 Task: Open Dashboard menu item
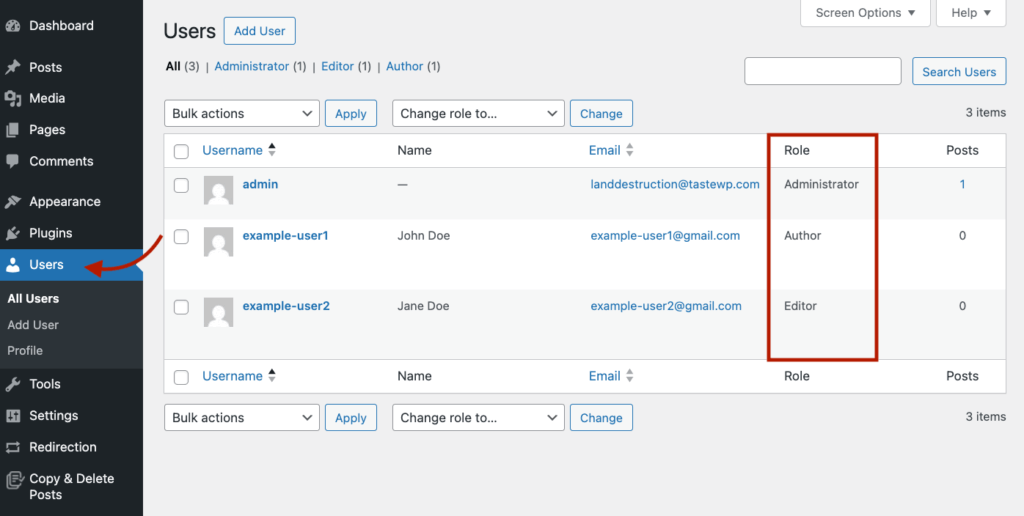click(x=71, y=26)
